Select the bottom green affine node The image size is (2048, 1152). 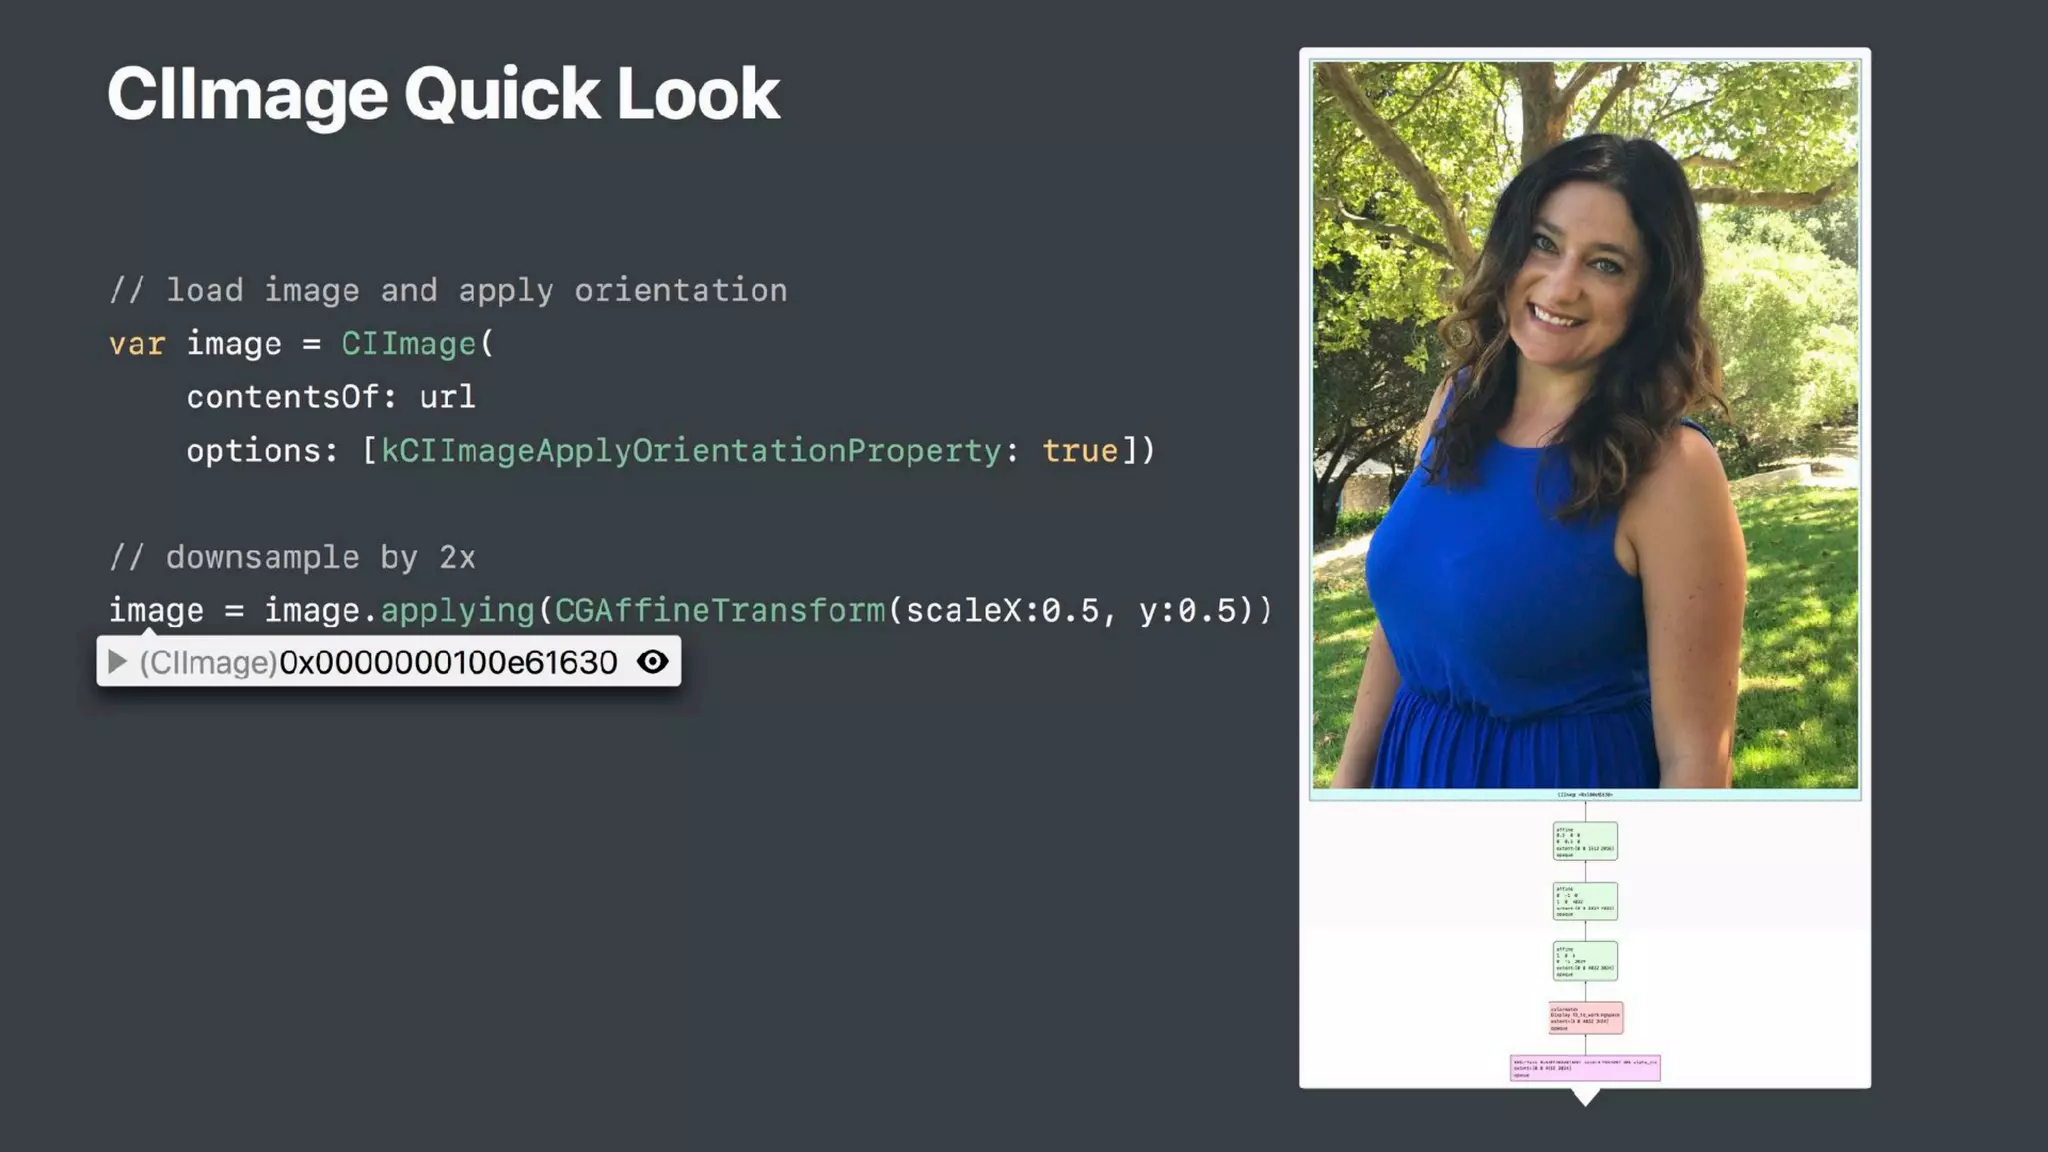click(x=1585, y=961)
